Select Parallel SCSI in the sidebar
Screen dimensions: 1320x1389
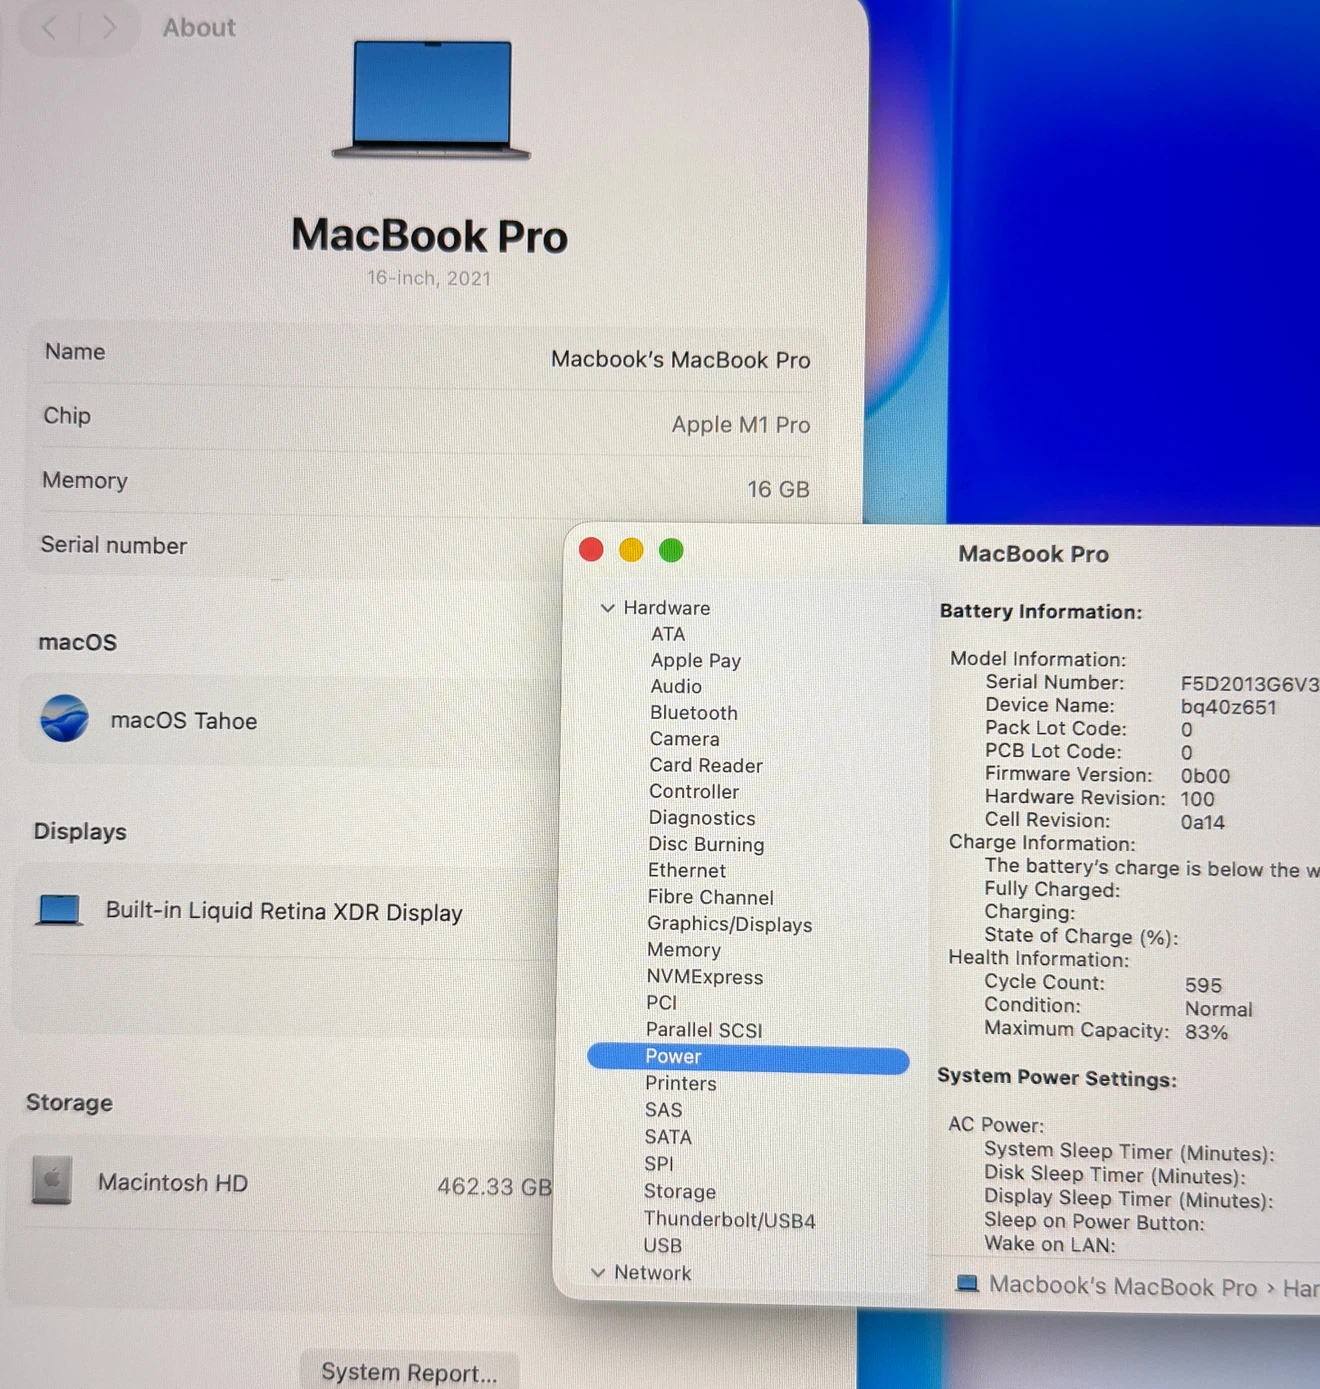pyautogui.click(x=704, y=1029)
